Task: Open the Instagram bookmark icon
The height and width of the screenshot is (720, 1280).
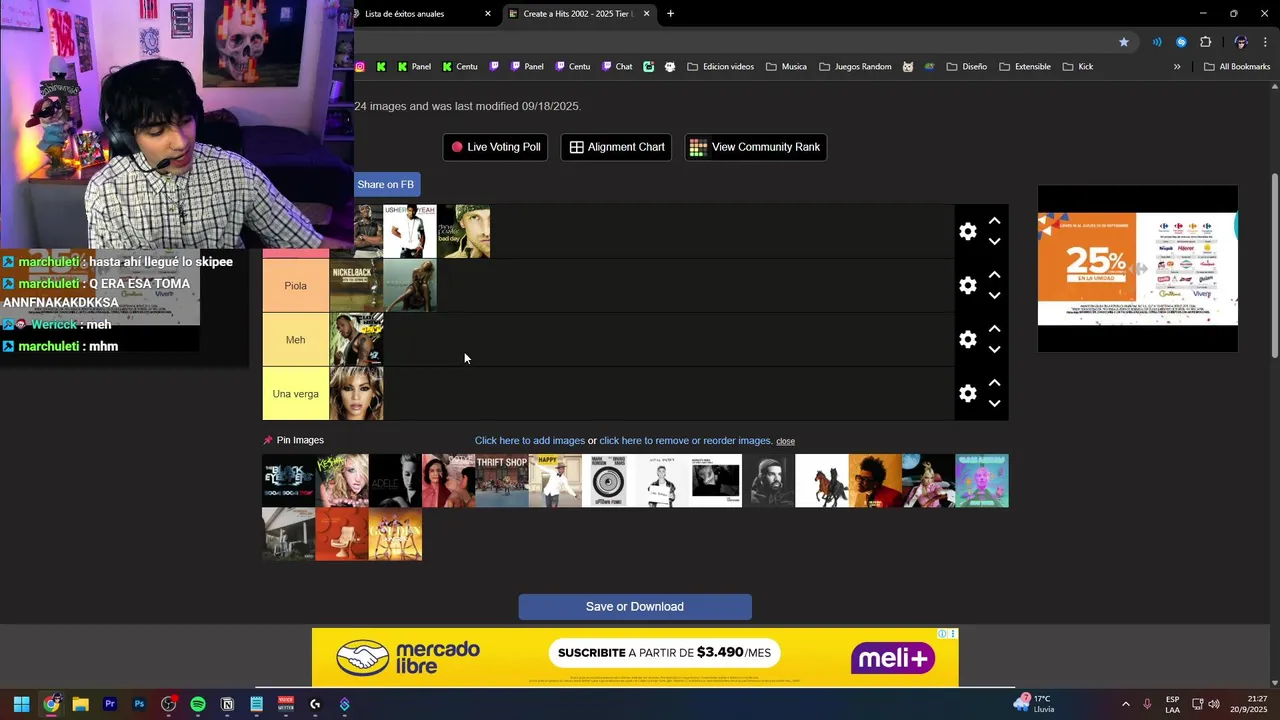Action: 360,67
